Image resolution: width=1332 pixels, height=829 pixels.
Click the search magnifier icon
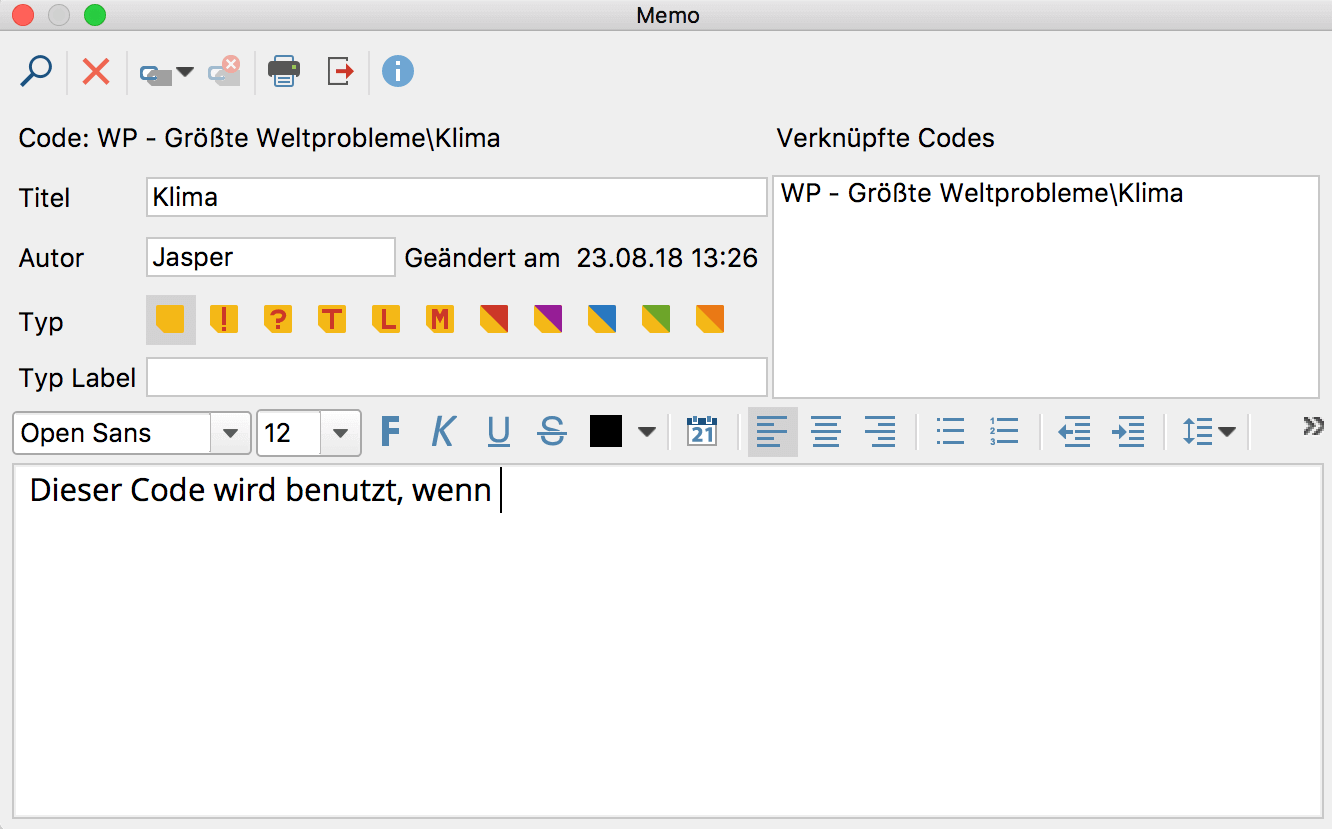[x=36, y=72]
